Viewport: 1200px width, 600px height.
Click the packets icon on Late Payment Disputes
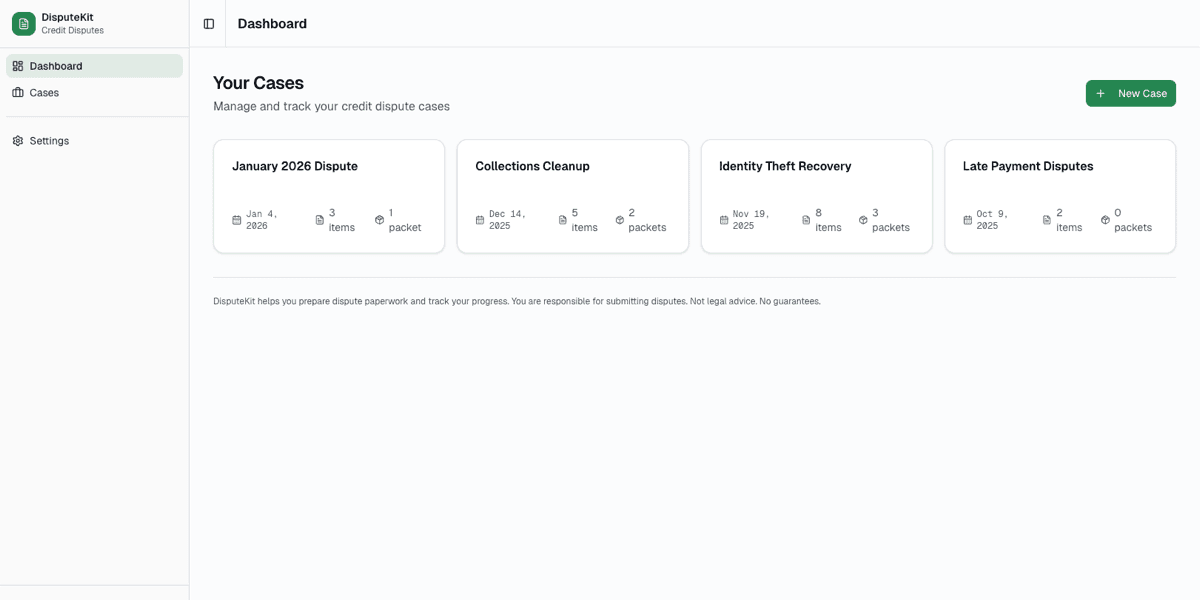[1105, 220]
